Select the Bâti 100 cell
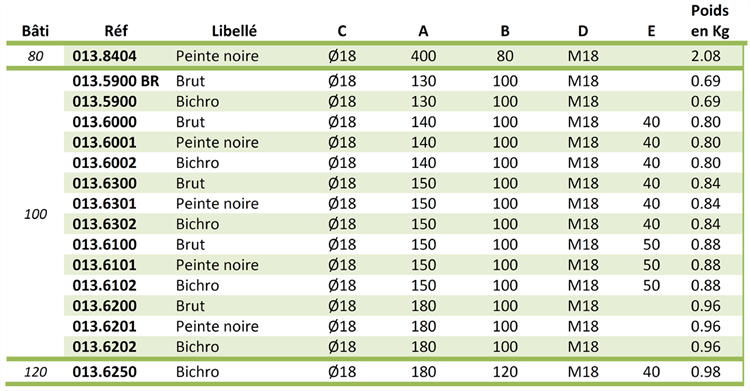Viewport: 750px width, 391px height. 35,214
